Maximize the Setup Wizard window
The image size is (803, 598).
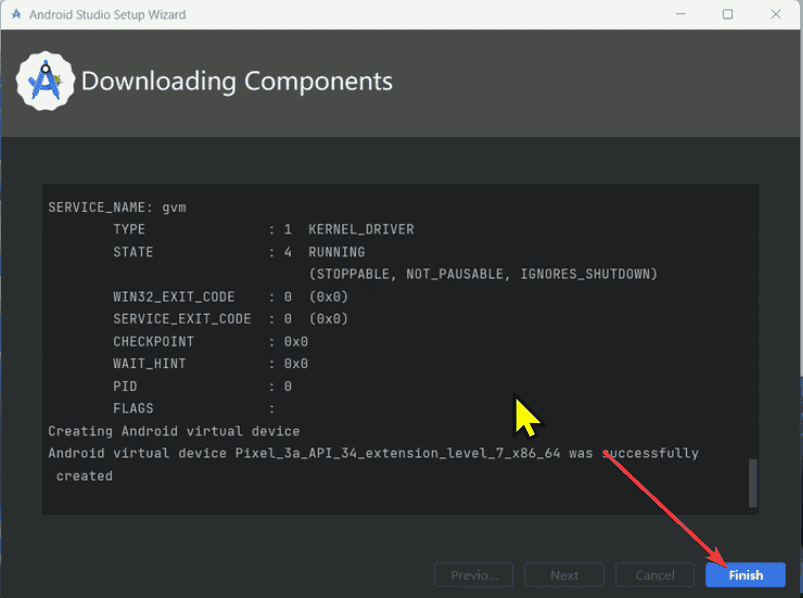pyautogui.click(x=727, y=15)
